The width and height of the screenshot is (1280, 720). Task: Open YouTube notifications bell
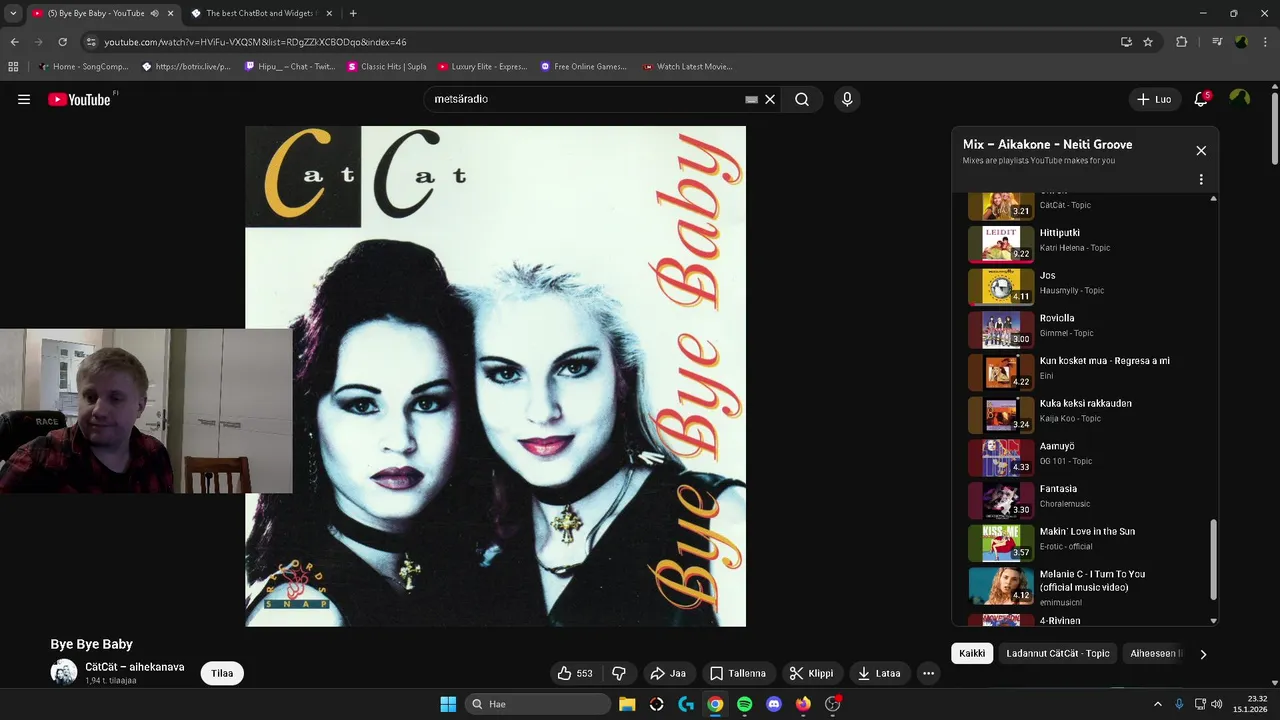[1201, 99]
